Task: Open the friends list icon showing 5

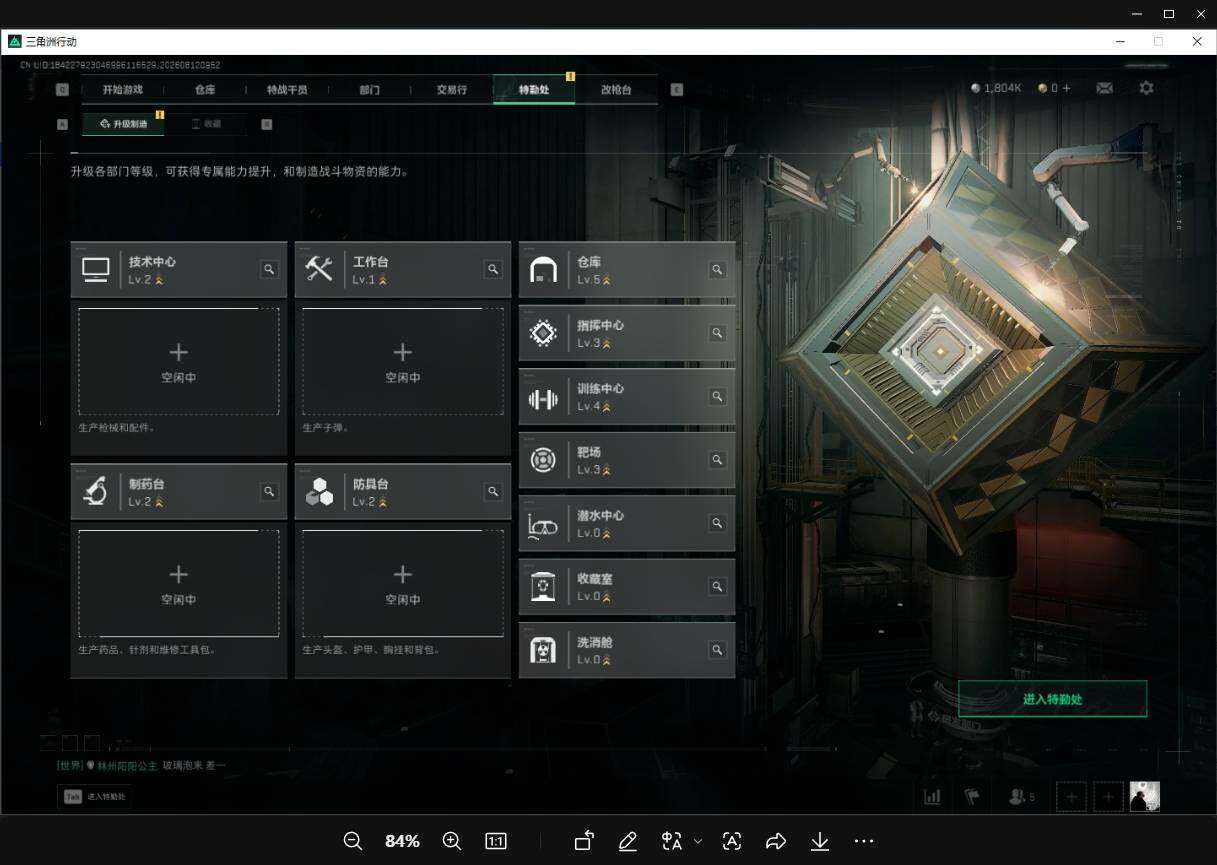Action: pos(1021,797)
